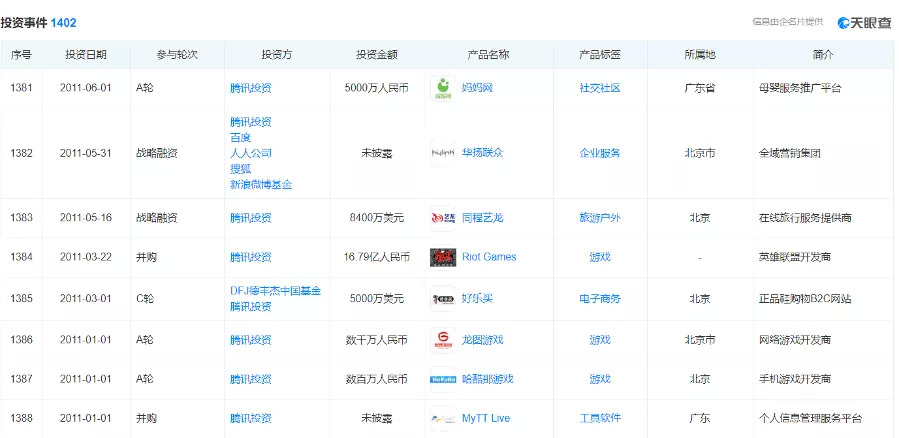Click the 华扬联众 product logo icon
The height and width of the screenshot is (438, 899).
443,153
